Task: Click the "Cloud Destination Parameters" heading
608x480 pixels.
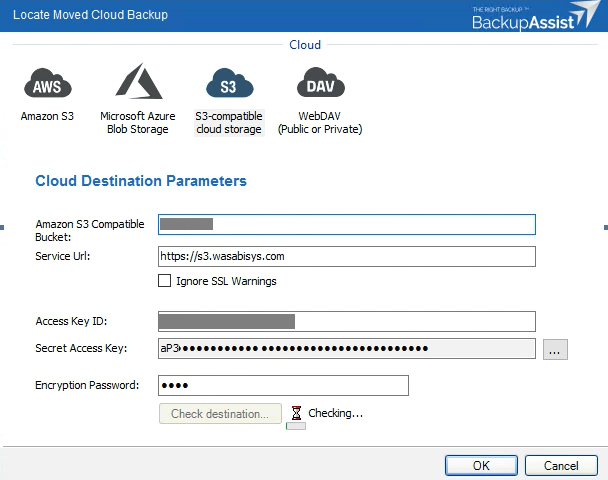Action: 141,181
